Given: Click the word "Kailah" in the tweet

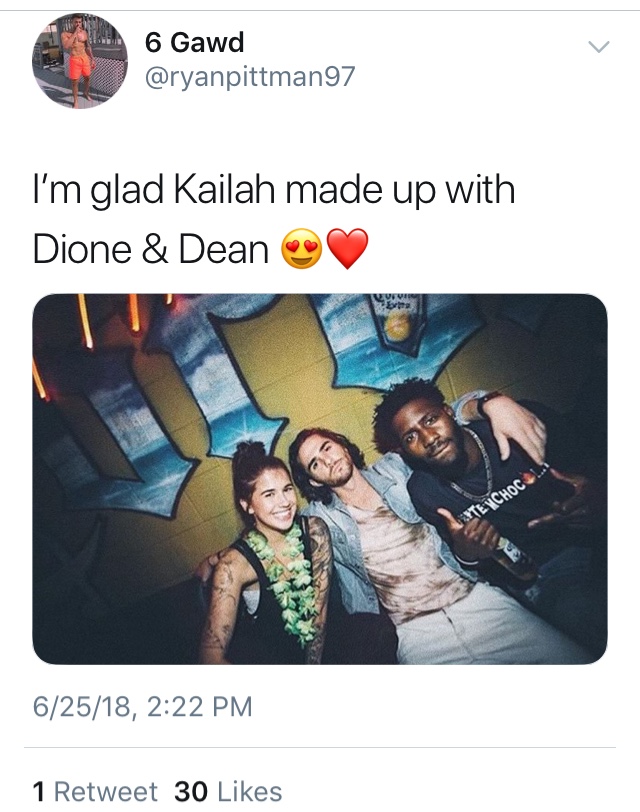Looking at the screenshot, I should tap(224, 190).
